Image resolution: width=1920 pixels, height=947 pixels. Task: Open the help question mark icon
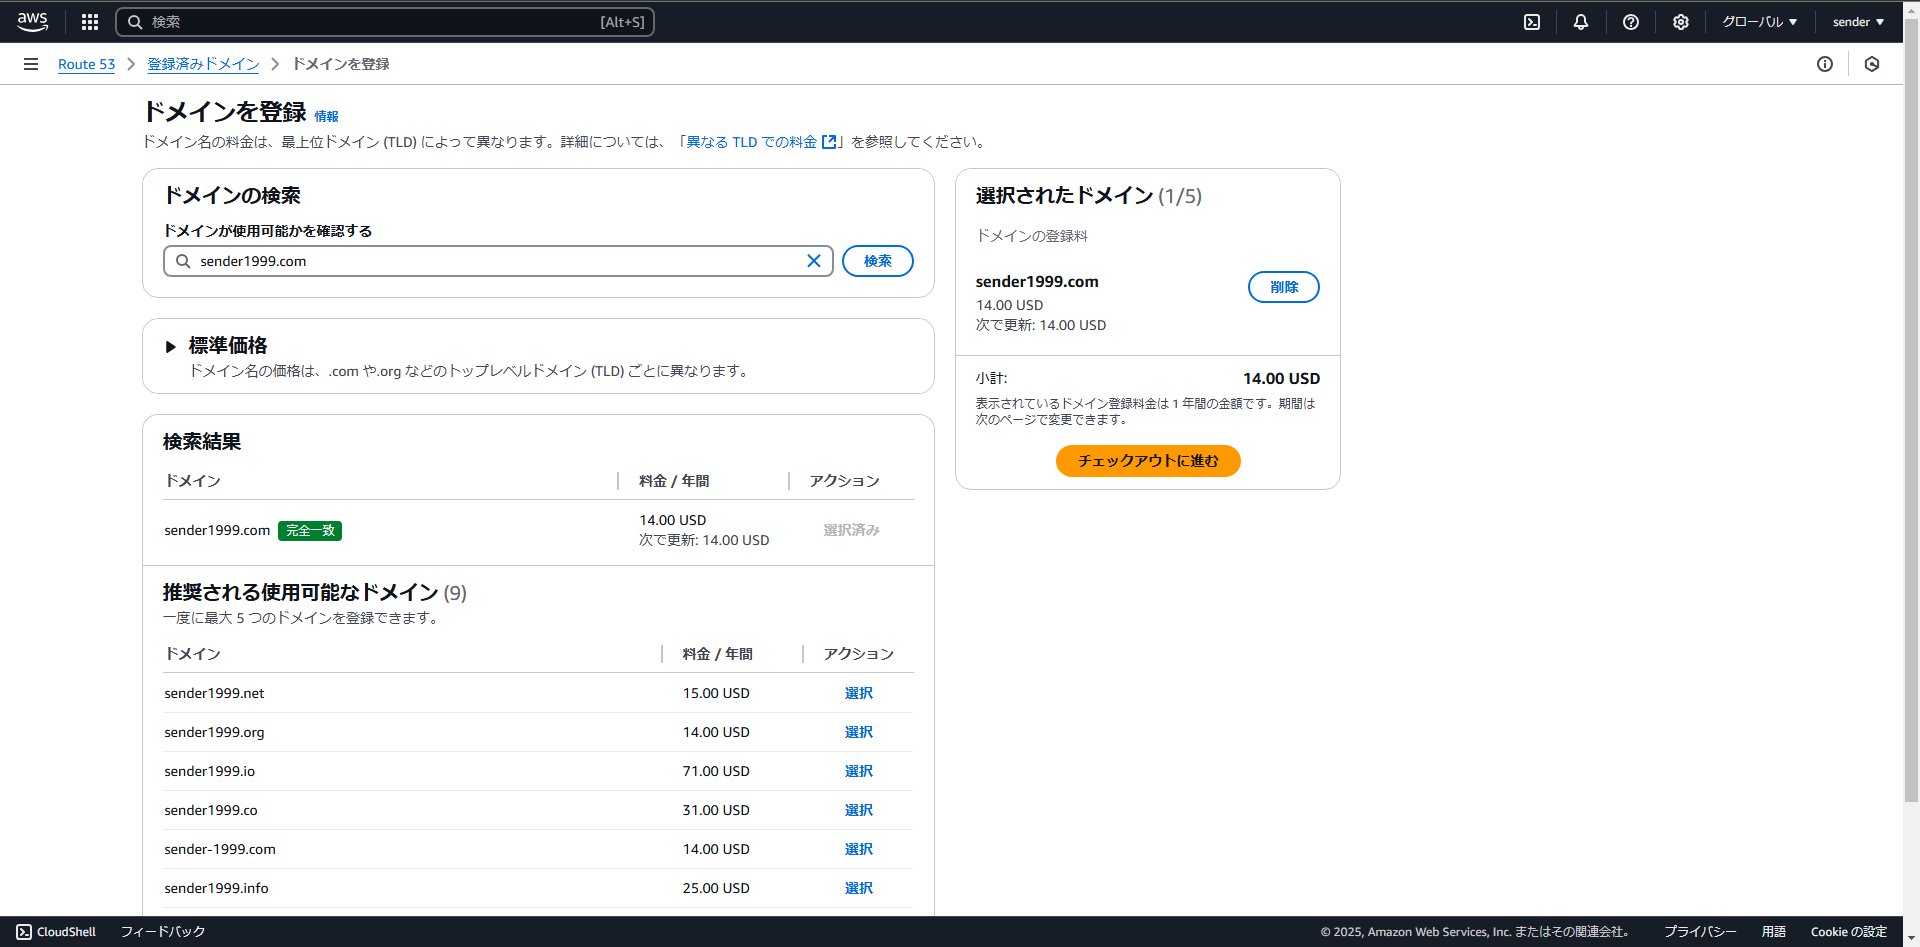[x=1631, y=21]
